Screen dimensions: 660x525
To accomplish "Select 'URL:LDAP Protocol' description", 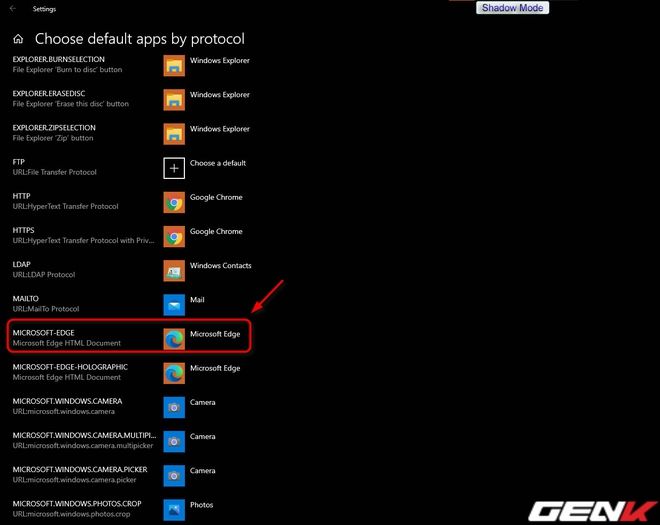I will pyautogui.click(x=44, y=274).
